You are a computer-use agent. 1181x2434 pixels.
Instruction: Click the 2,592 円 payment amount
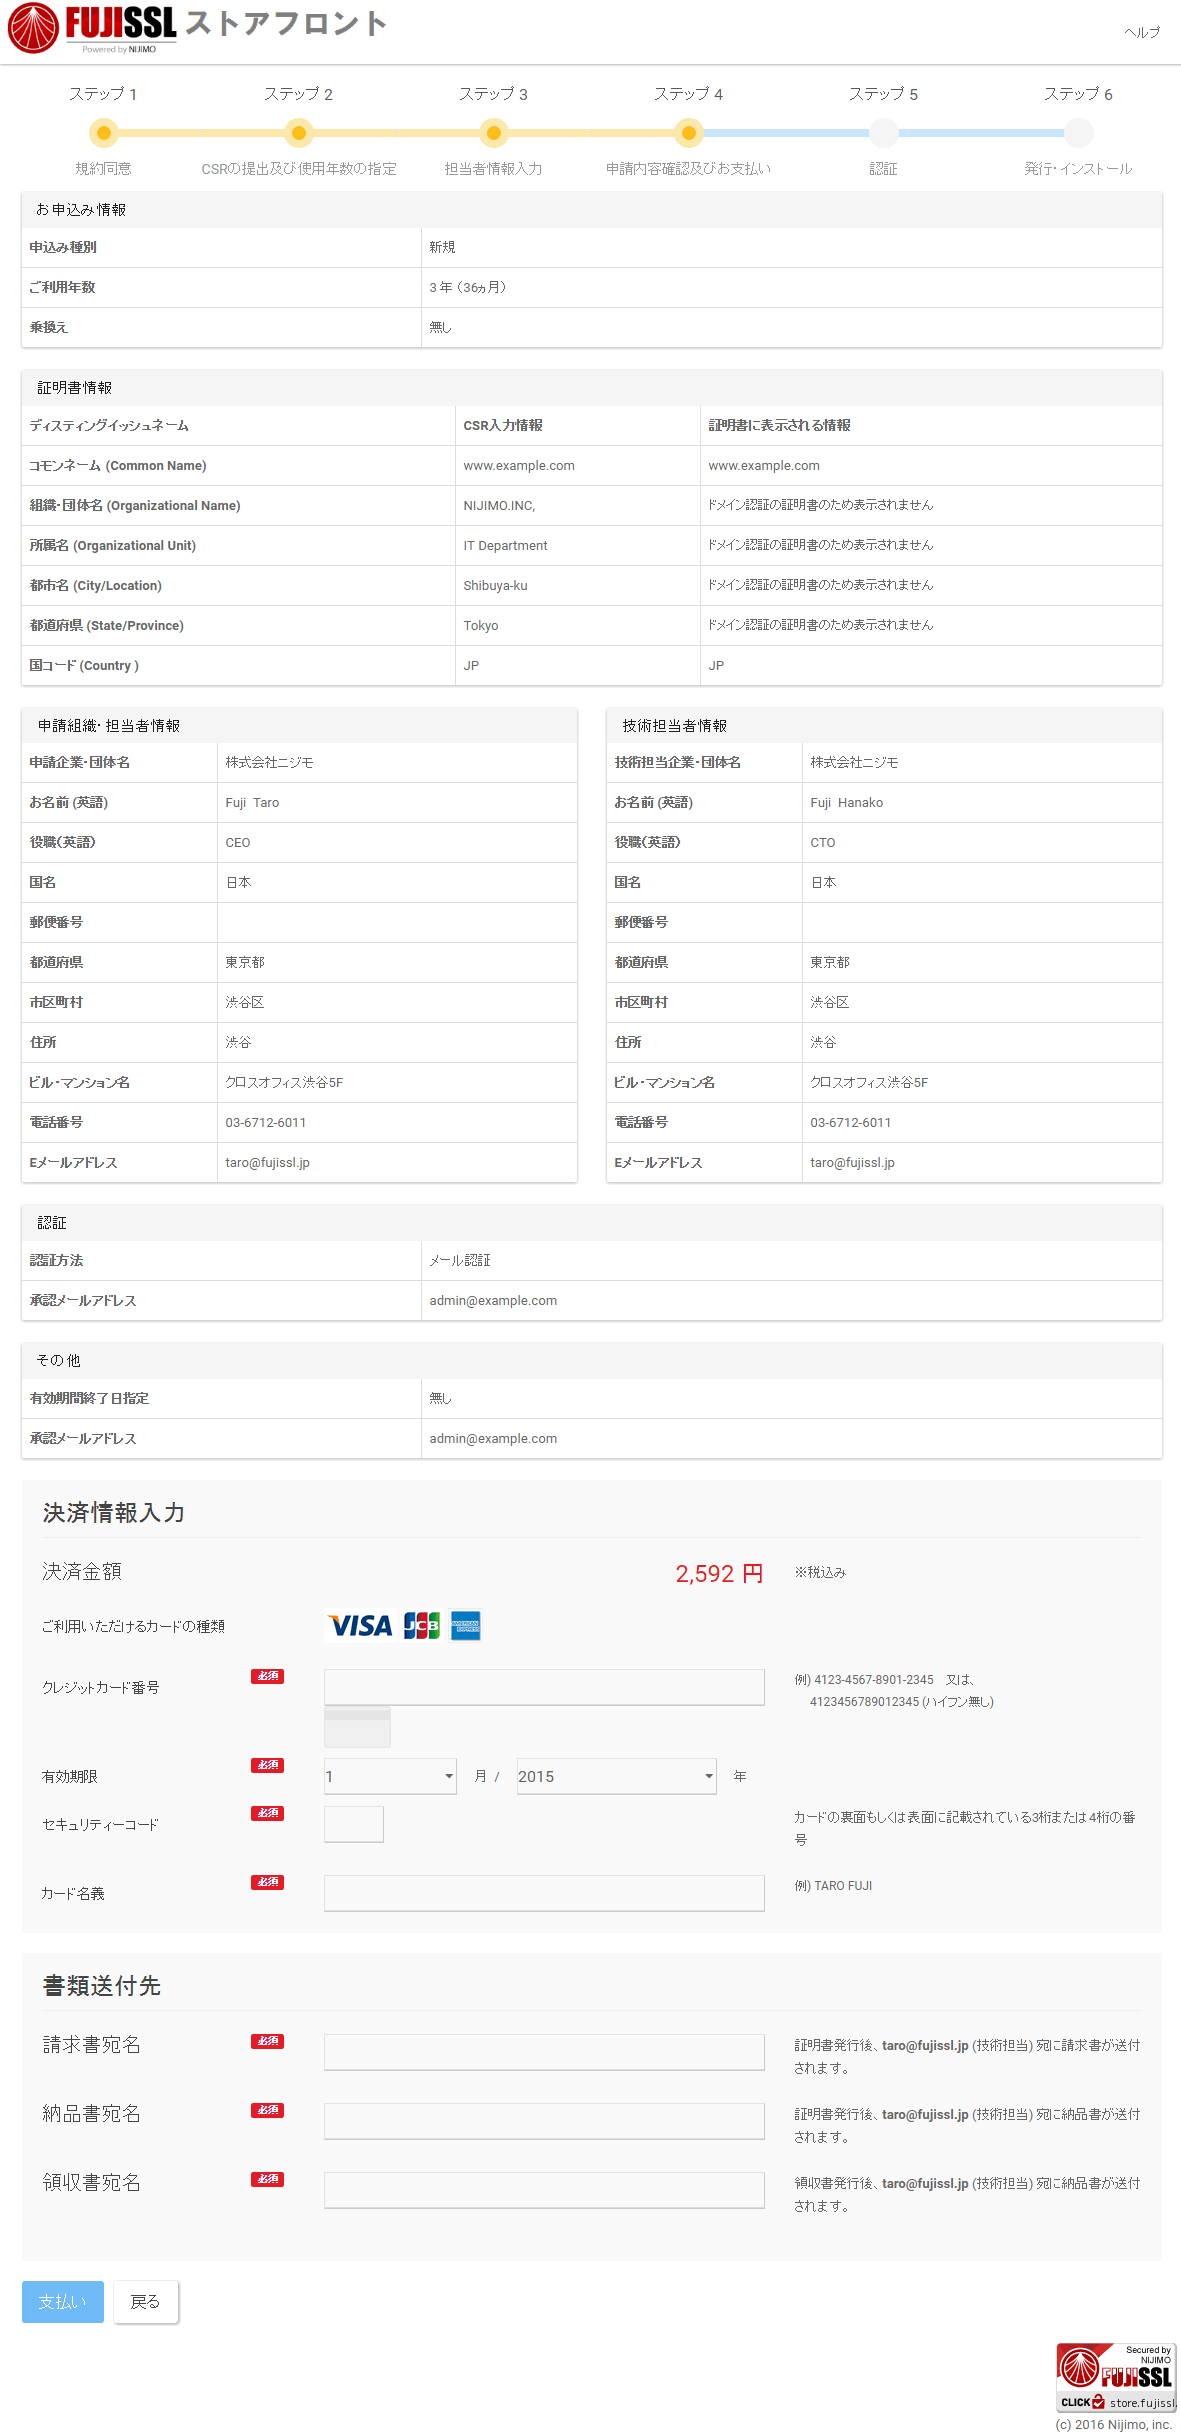point(719,1574)
